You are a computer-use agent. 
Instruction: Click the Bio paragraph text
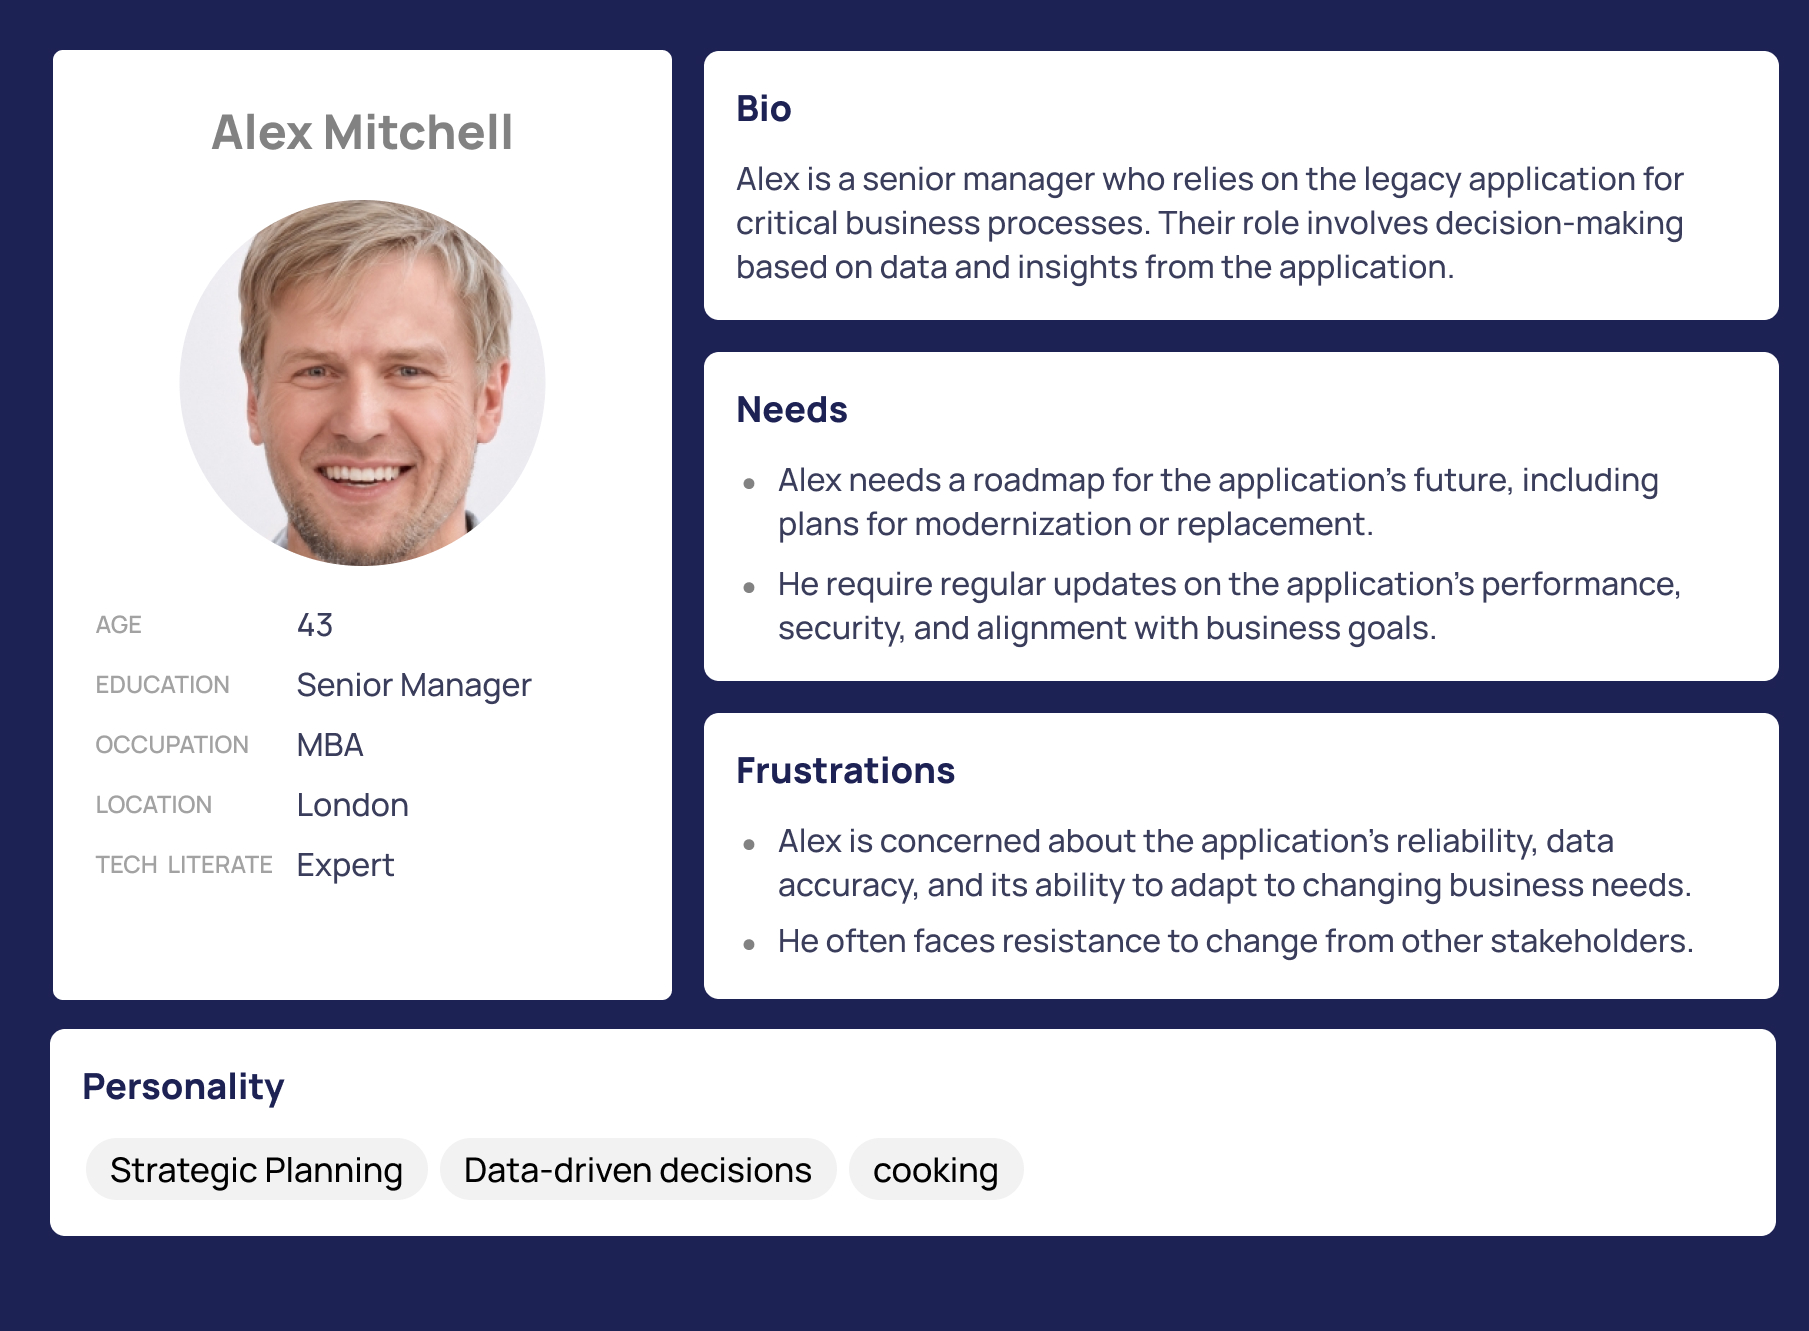tap(1210, 223)
